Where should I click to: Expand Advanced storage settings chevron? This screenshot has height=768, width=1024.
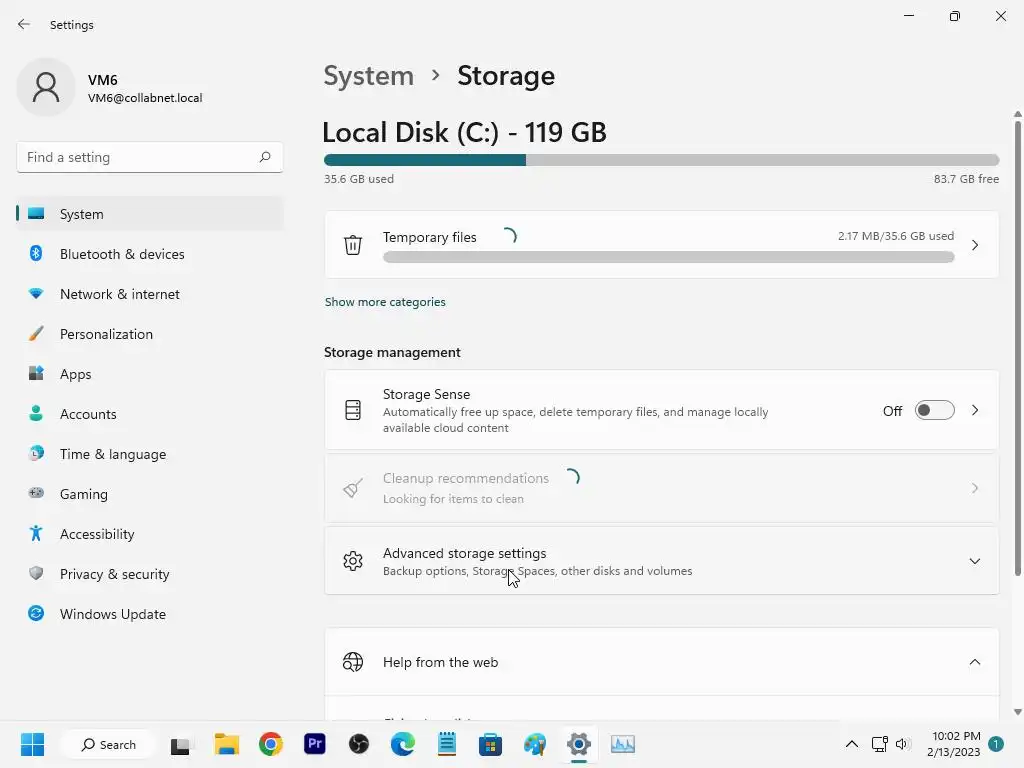coord(974,561)
